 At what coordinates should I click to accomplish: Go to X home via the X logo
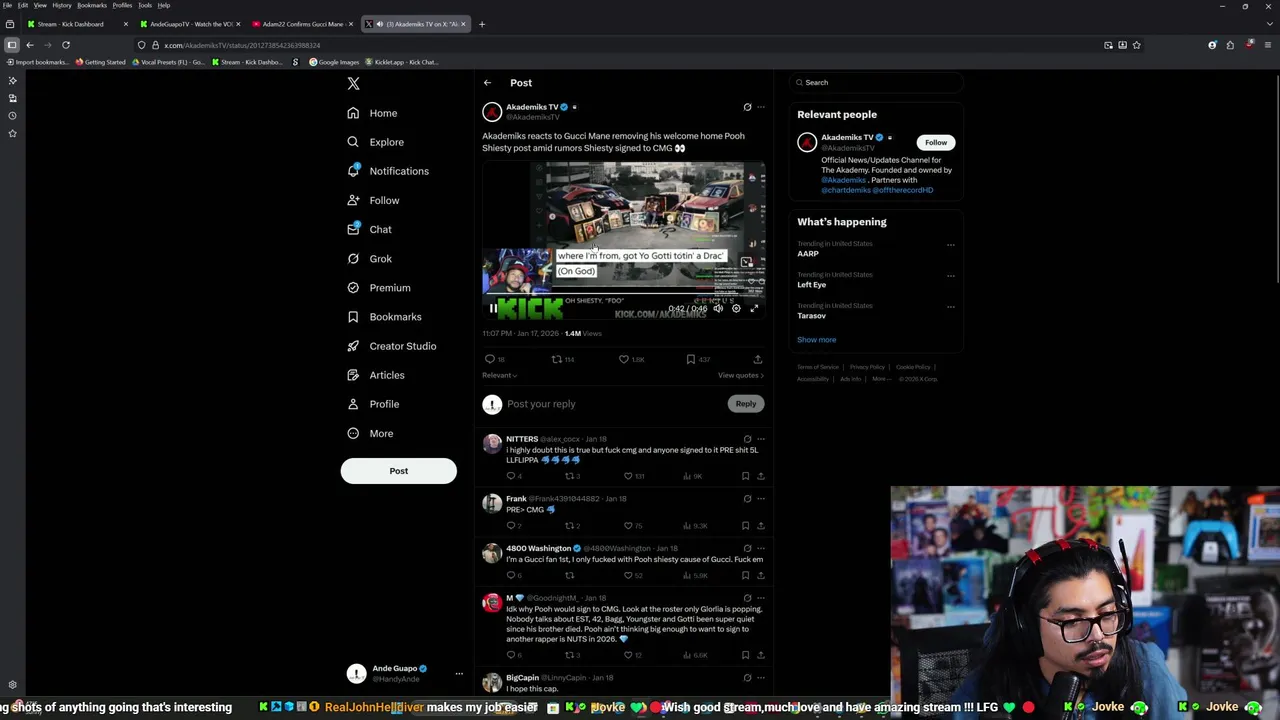click(353, 83)
